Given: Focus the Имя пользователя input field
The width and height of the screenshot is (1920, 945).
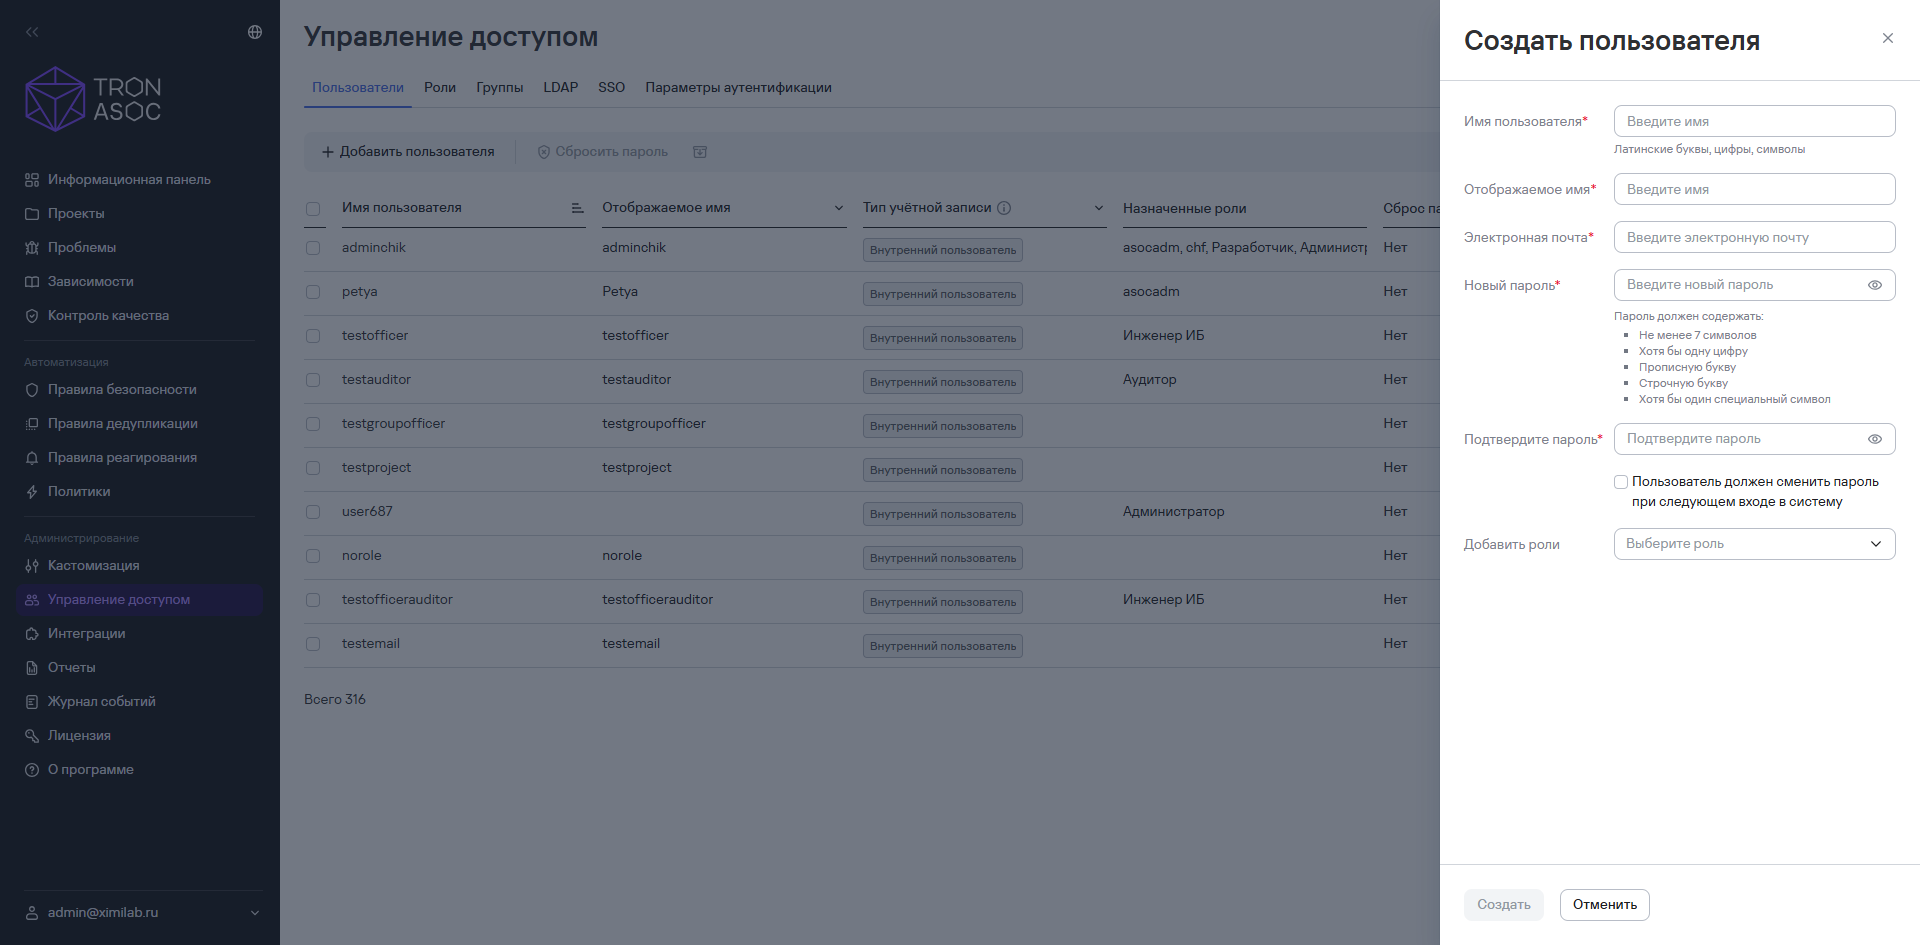Looking at the screenshot, I should [1754, 121].
